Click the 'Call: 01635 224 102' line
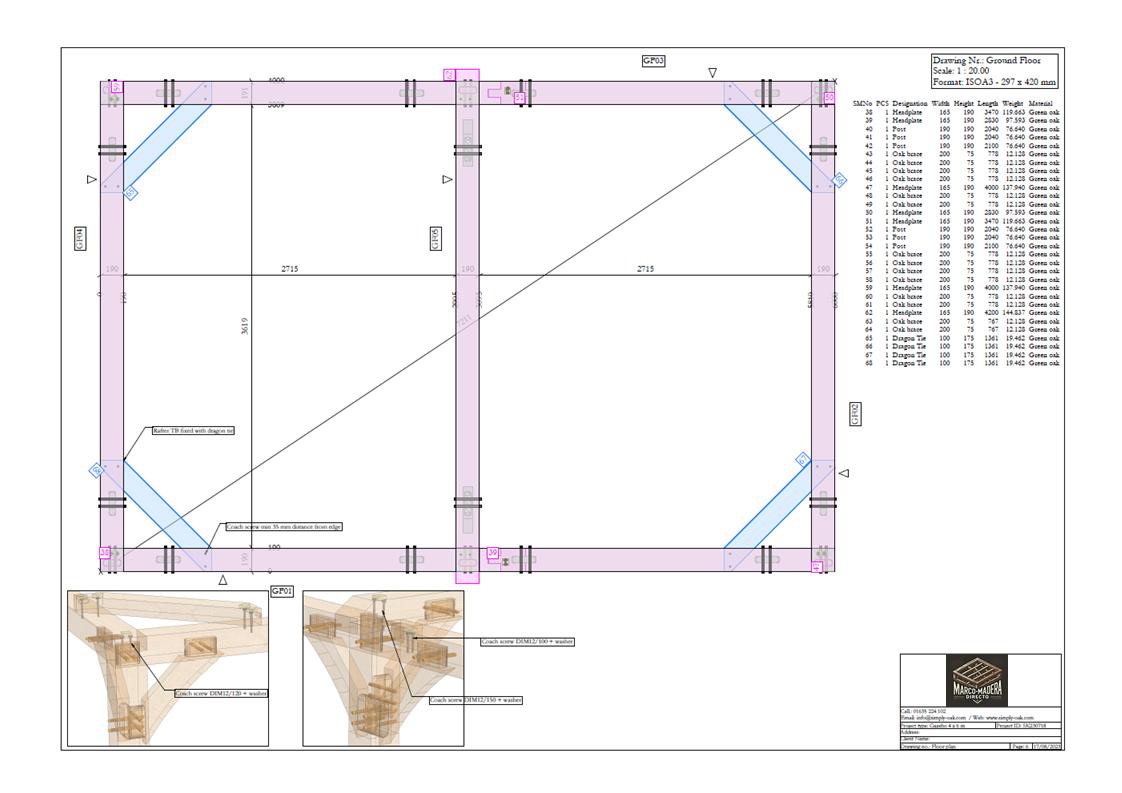 (923, 711)
